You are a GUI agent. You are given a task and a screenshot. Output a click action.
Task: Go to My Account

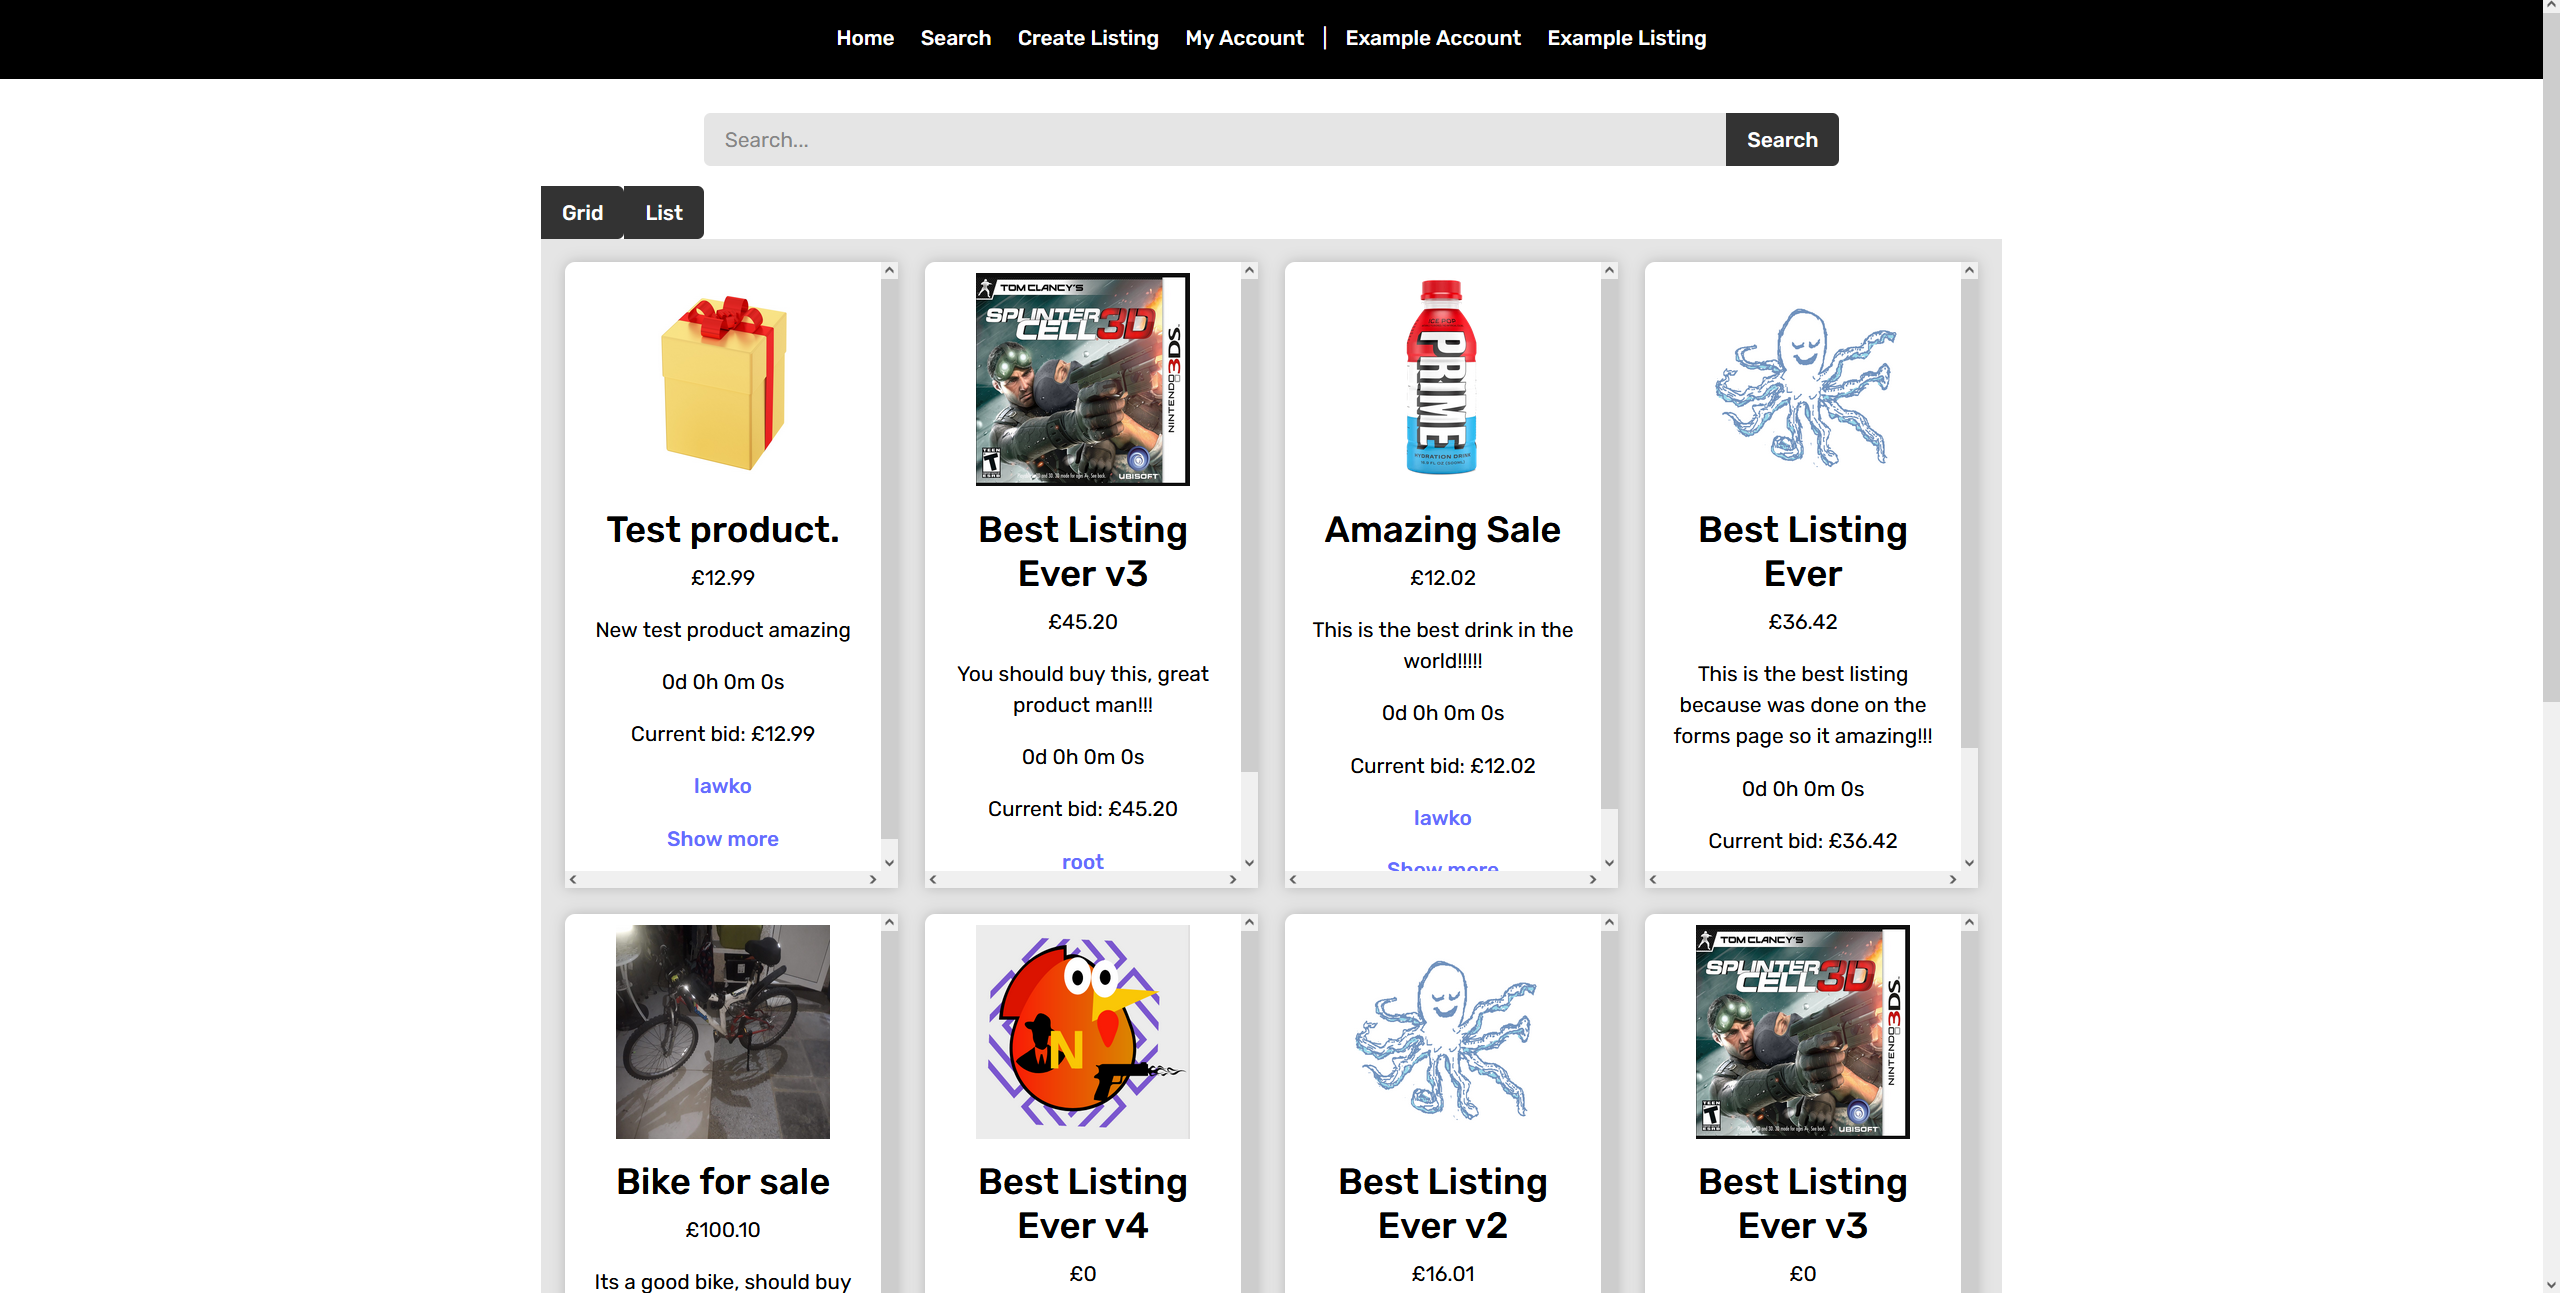coord(1244,38)
